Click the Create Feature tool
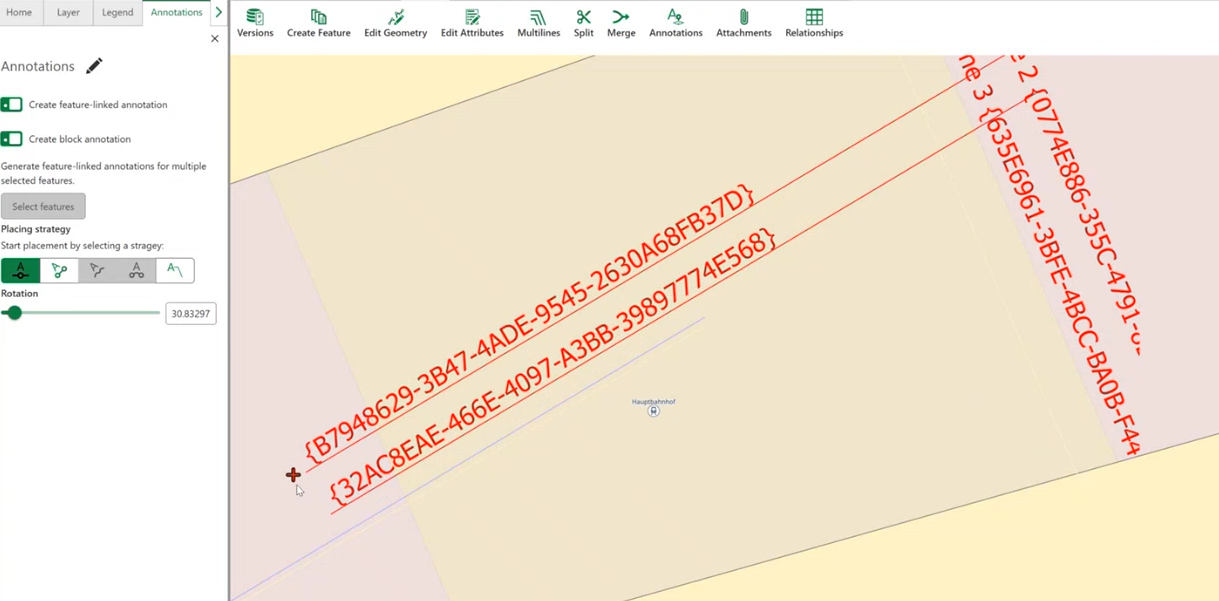The height and width of the screenshot is (601, 1219). click(318, 23)
